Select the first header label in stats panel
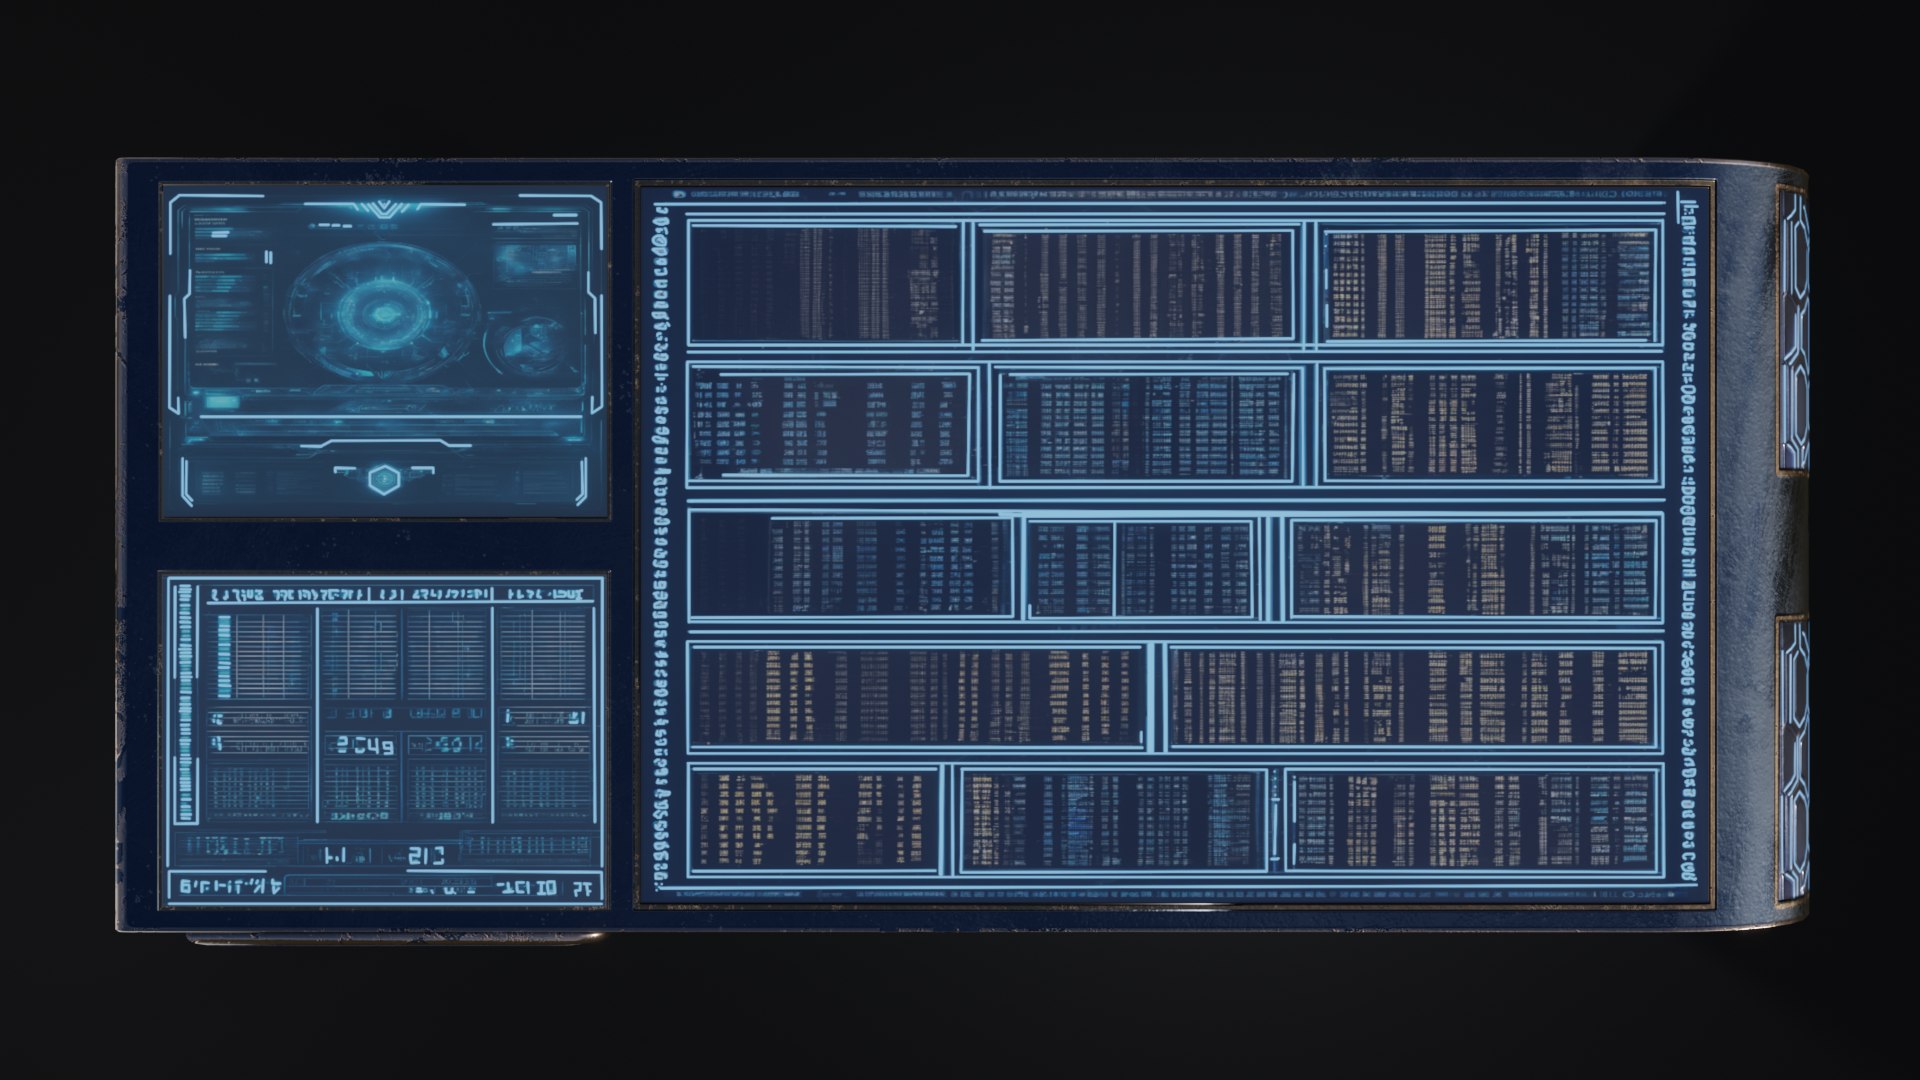The height and width of the screenshot is (1080, 1920). 236,595
